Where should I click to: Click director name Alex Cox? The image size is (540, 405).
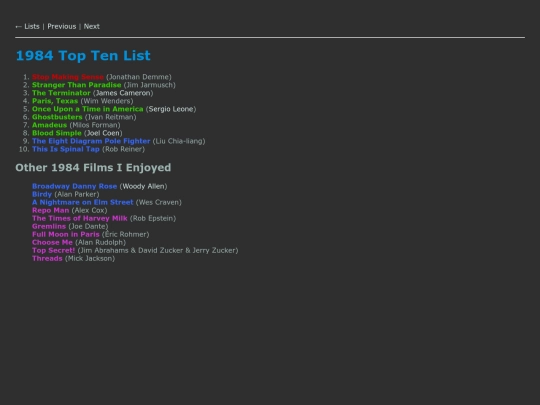pyautogui.click(x=90, y=210)
